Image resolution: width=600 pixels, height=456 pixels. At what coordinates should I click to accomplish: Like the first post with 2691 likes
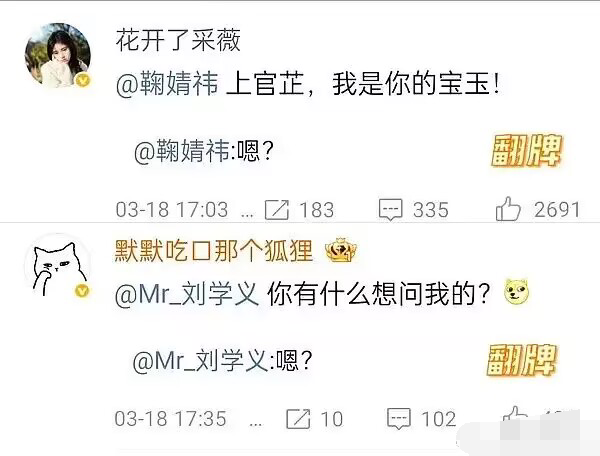click(508, 209)
